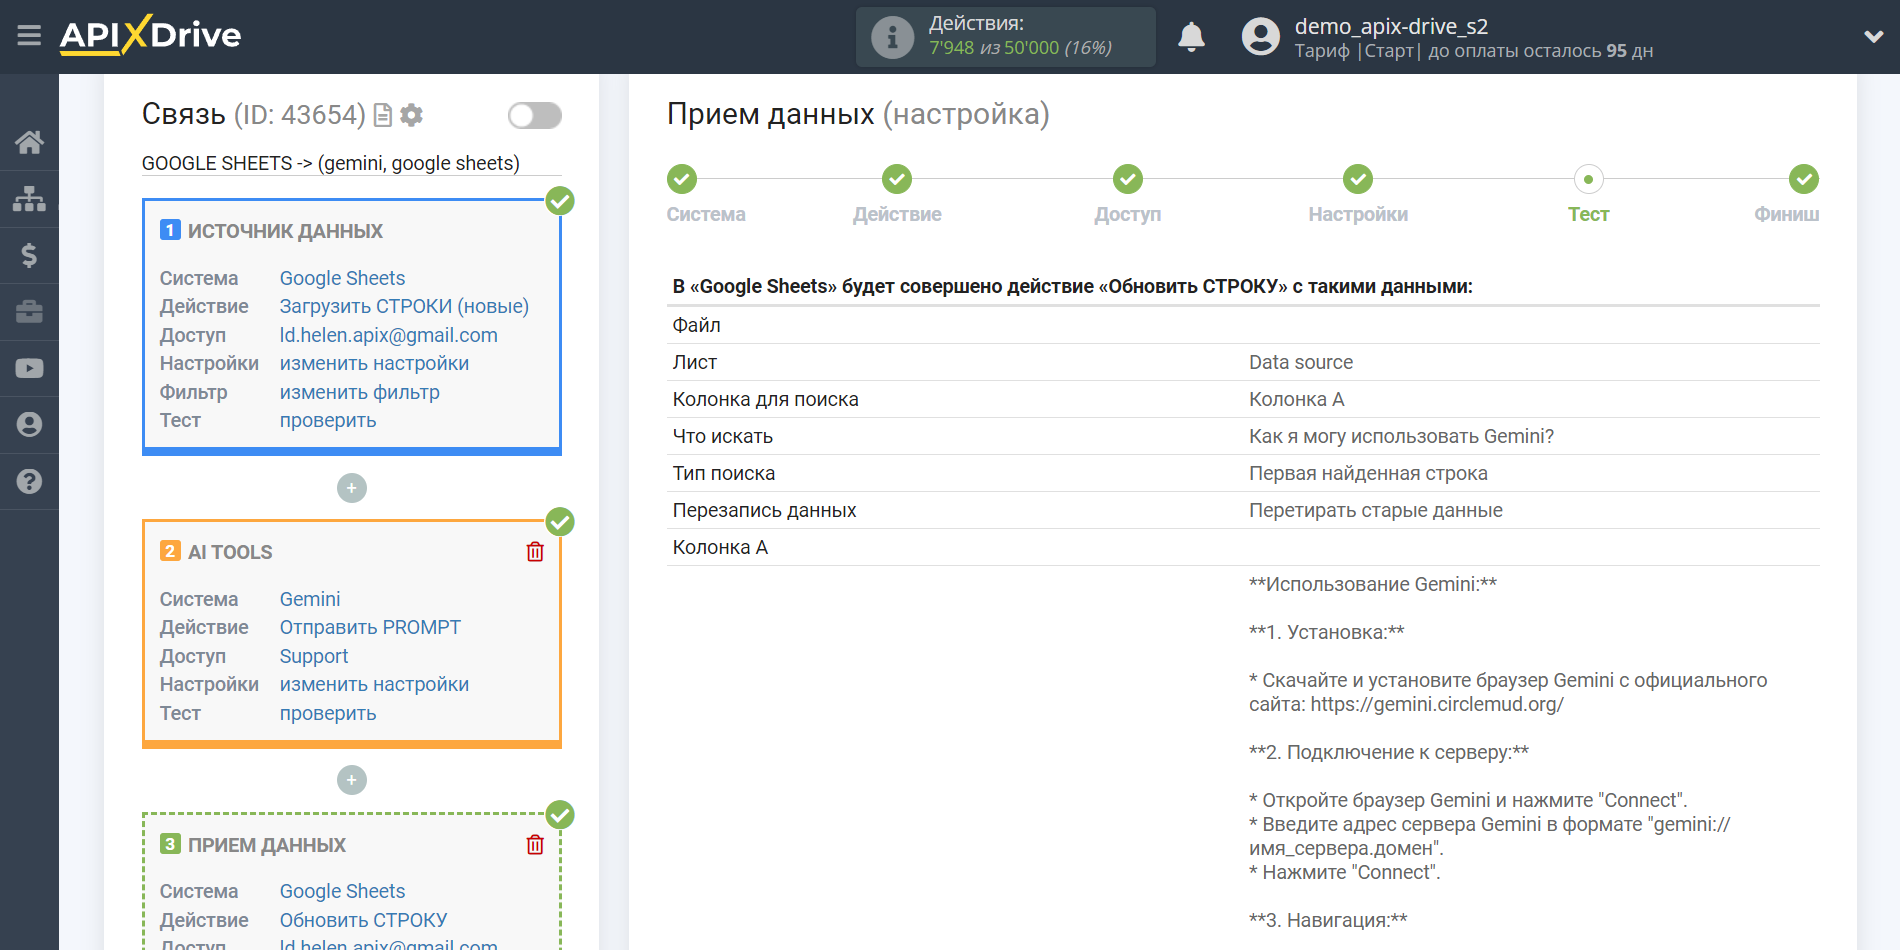Image resolution: width=1900 pixels, height=950 pixels.
Task: Click the ApiX-Drive logo
Action: [150, 36]
